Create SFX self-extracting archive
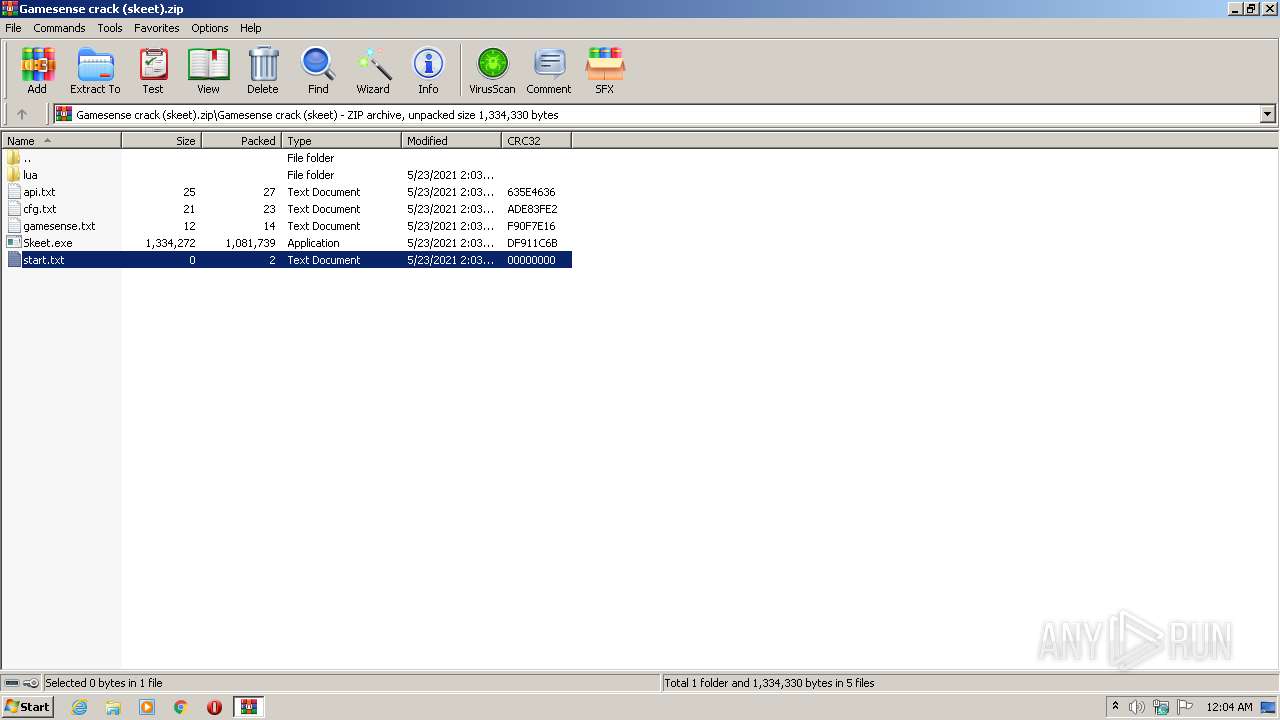 605,70
